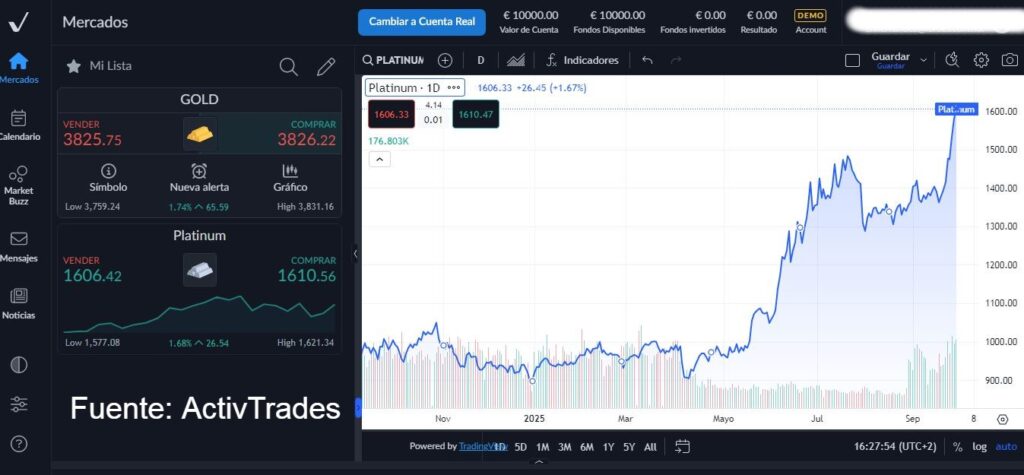
Task: Toggle the dark/light theme icon
Action: click(19, 365)
